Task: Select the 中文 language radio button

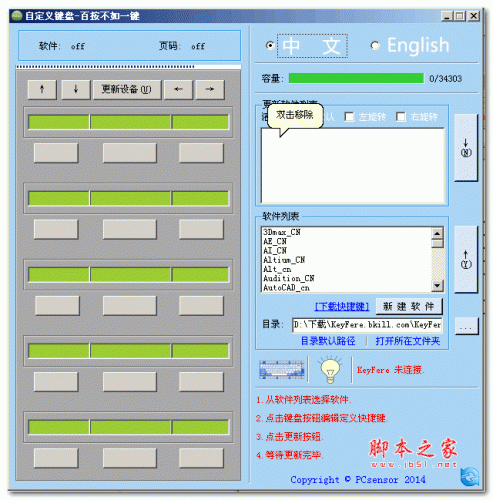Action: (x=270, y=45)
